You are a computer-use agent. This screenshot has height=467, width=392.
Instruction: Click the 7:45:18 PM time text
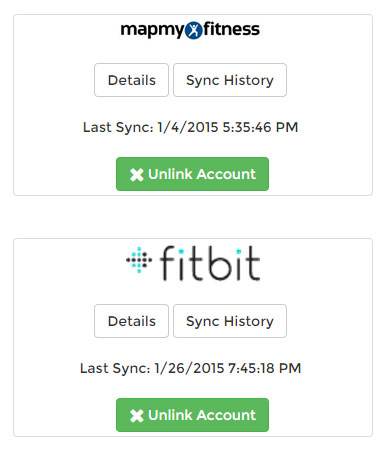pos(265,368)
